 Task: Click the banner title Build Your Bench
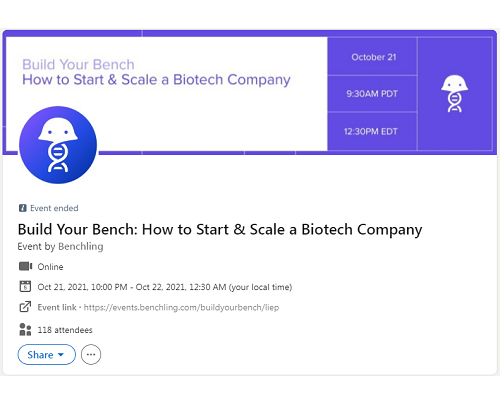78,64
